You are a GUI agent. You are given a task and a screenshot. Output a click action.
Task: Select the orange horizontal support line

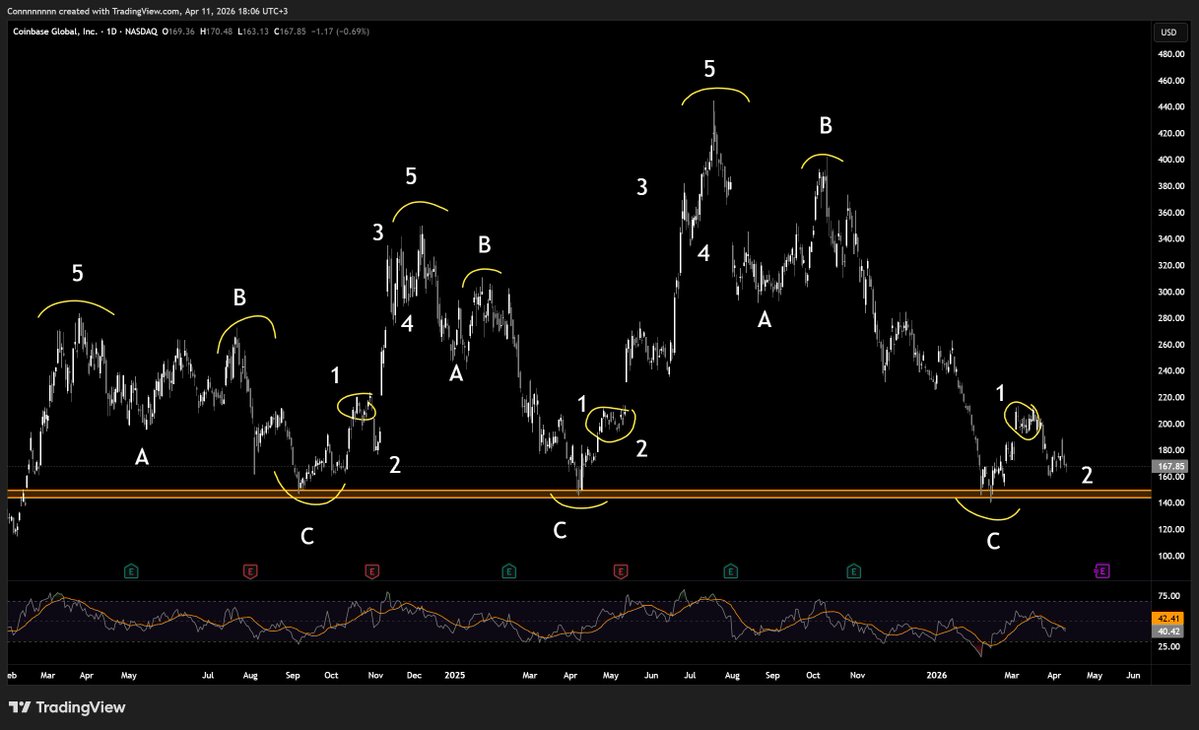click(x=580, y=495)
